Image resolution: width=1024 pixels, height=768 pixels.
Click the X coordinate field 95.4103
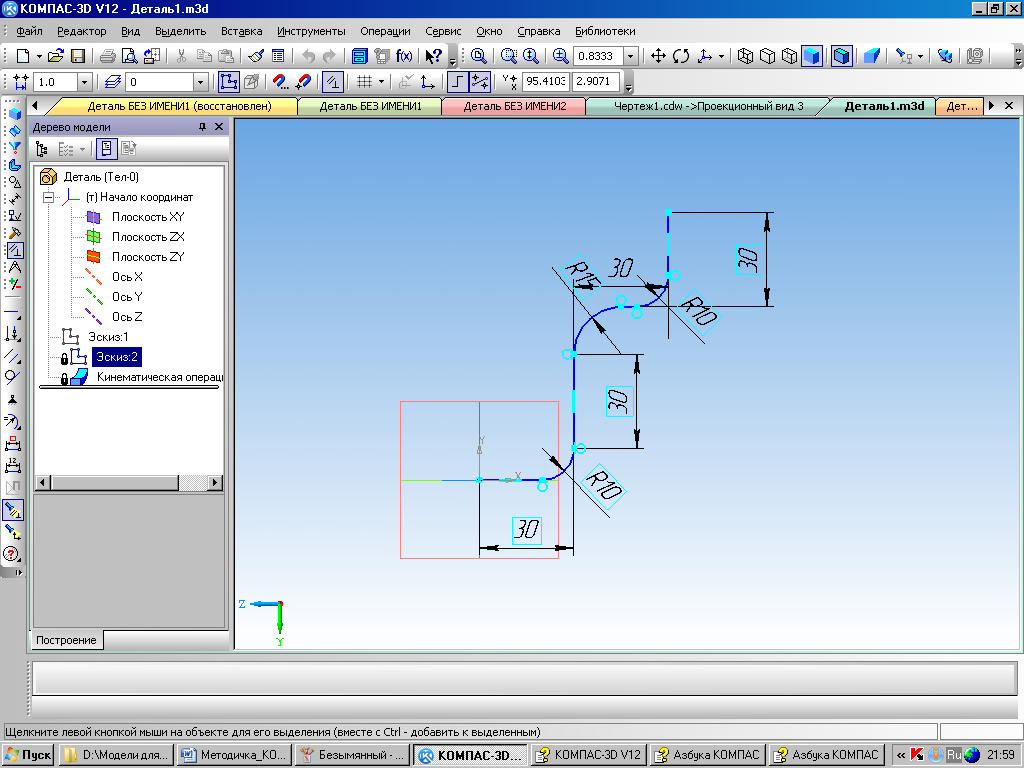pos(546,82)
